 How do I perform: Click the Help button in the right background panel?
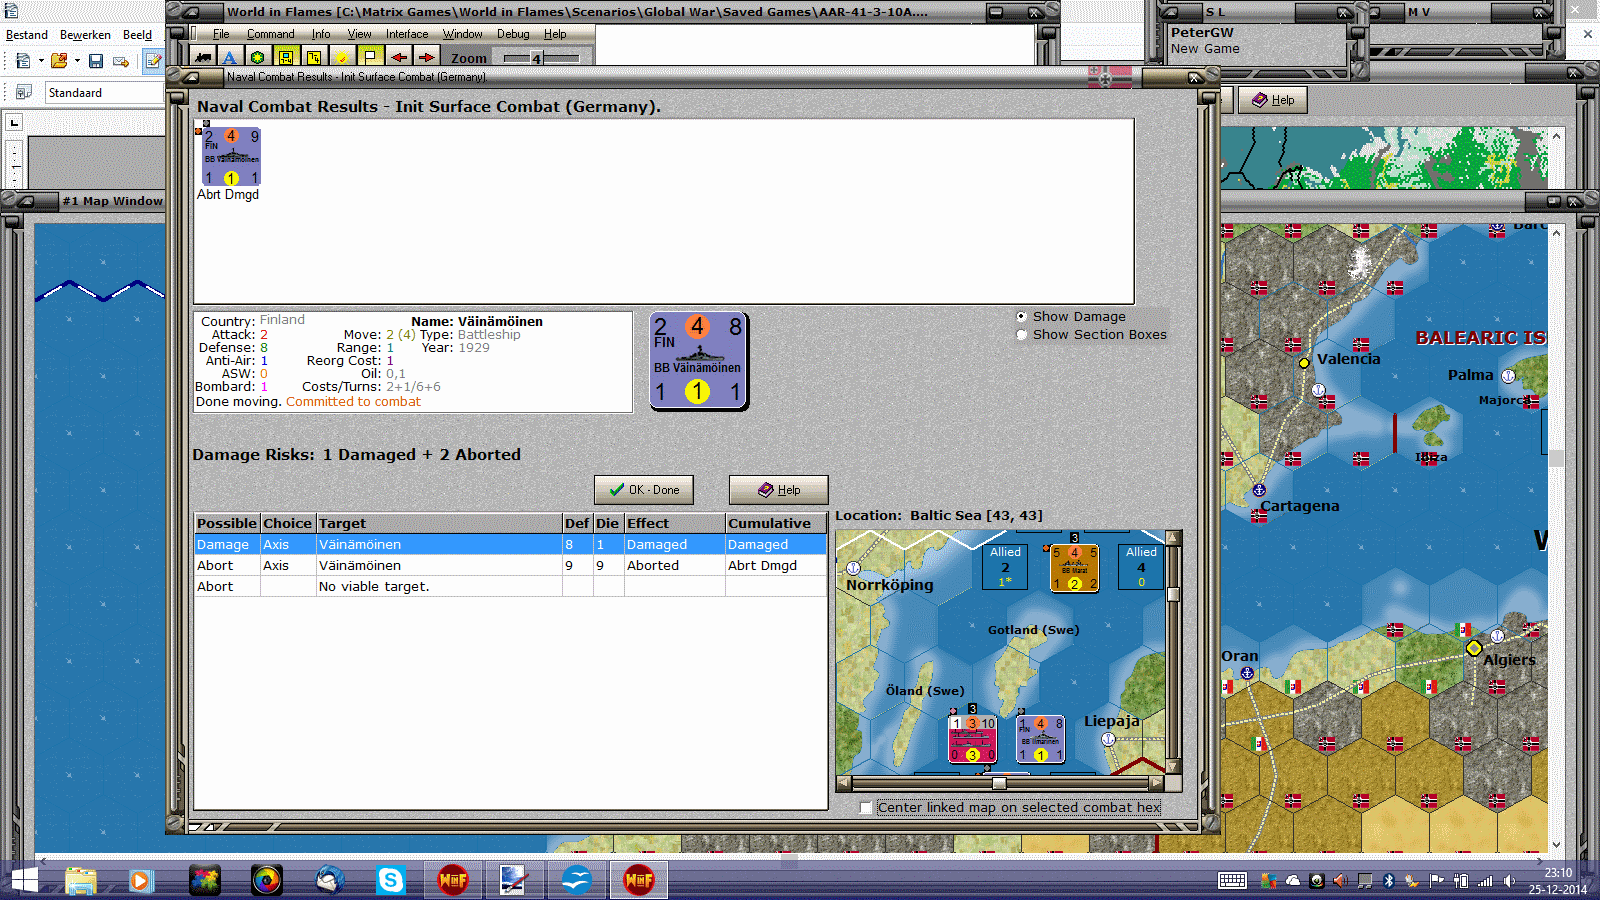(x=1273, y=100)
